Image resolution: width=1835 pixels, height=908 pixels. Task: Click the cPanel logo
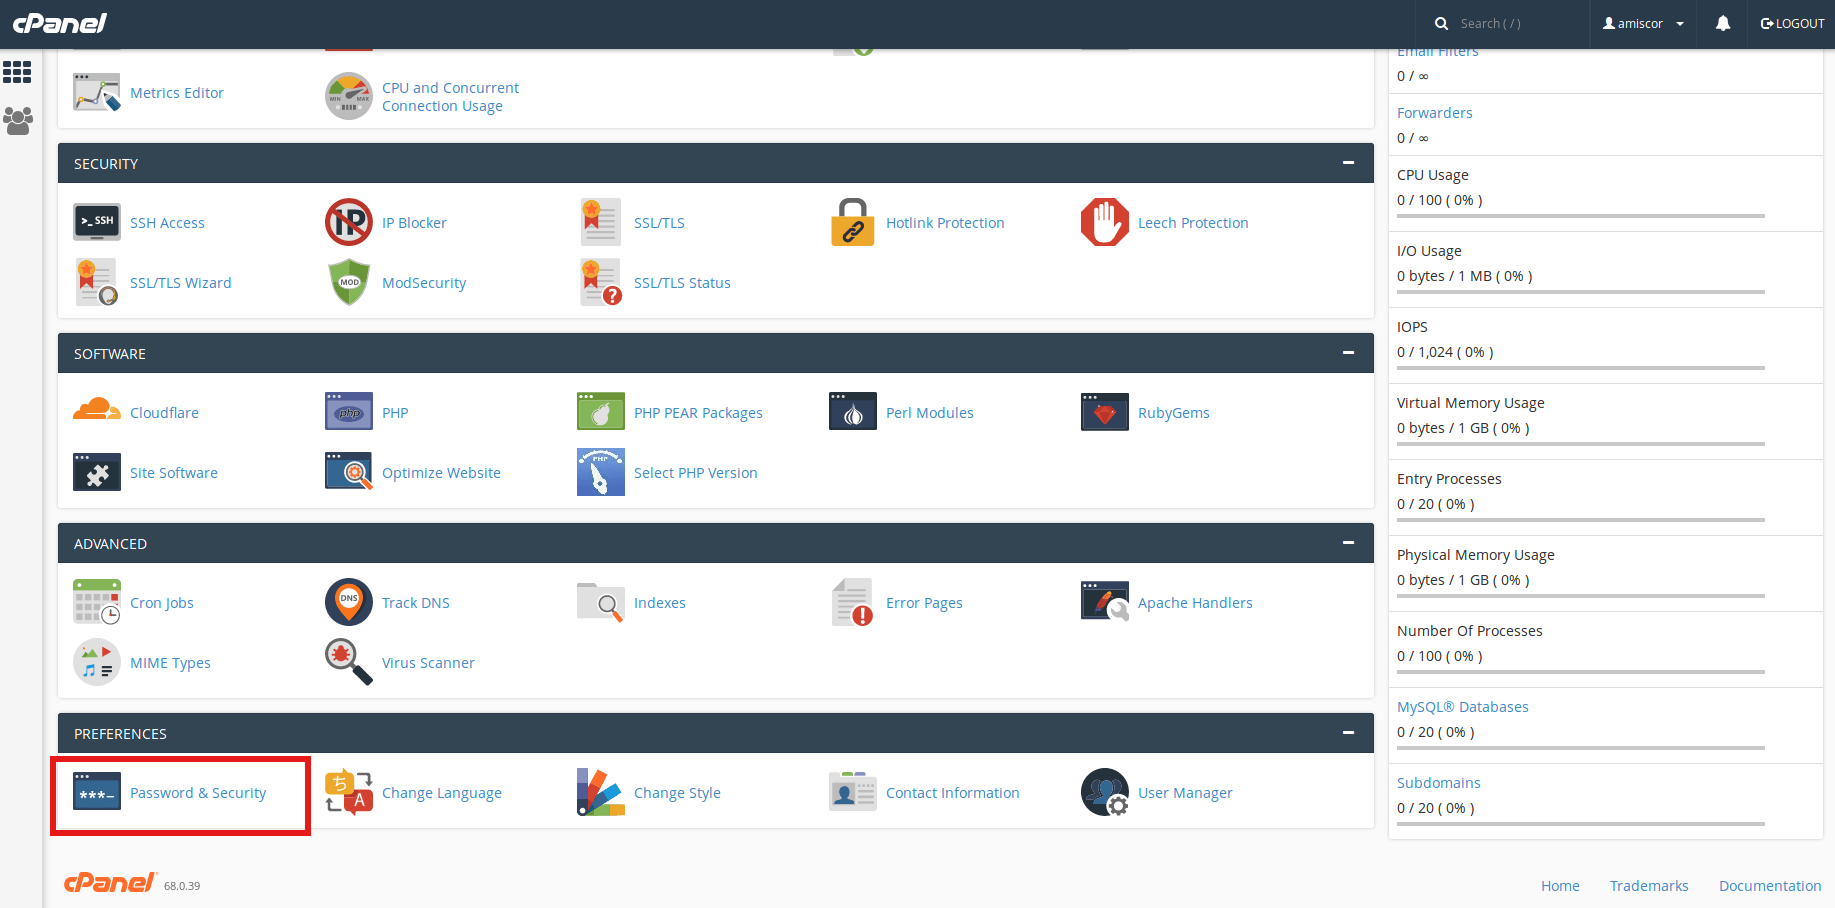[60, 23]
